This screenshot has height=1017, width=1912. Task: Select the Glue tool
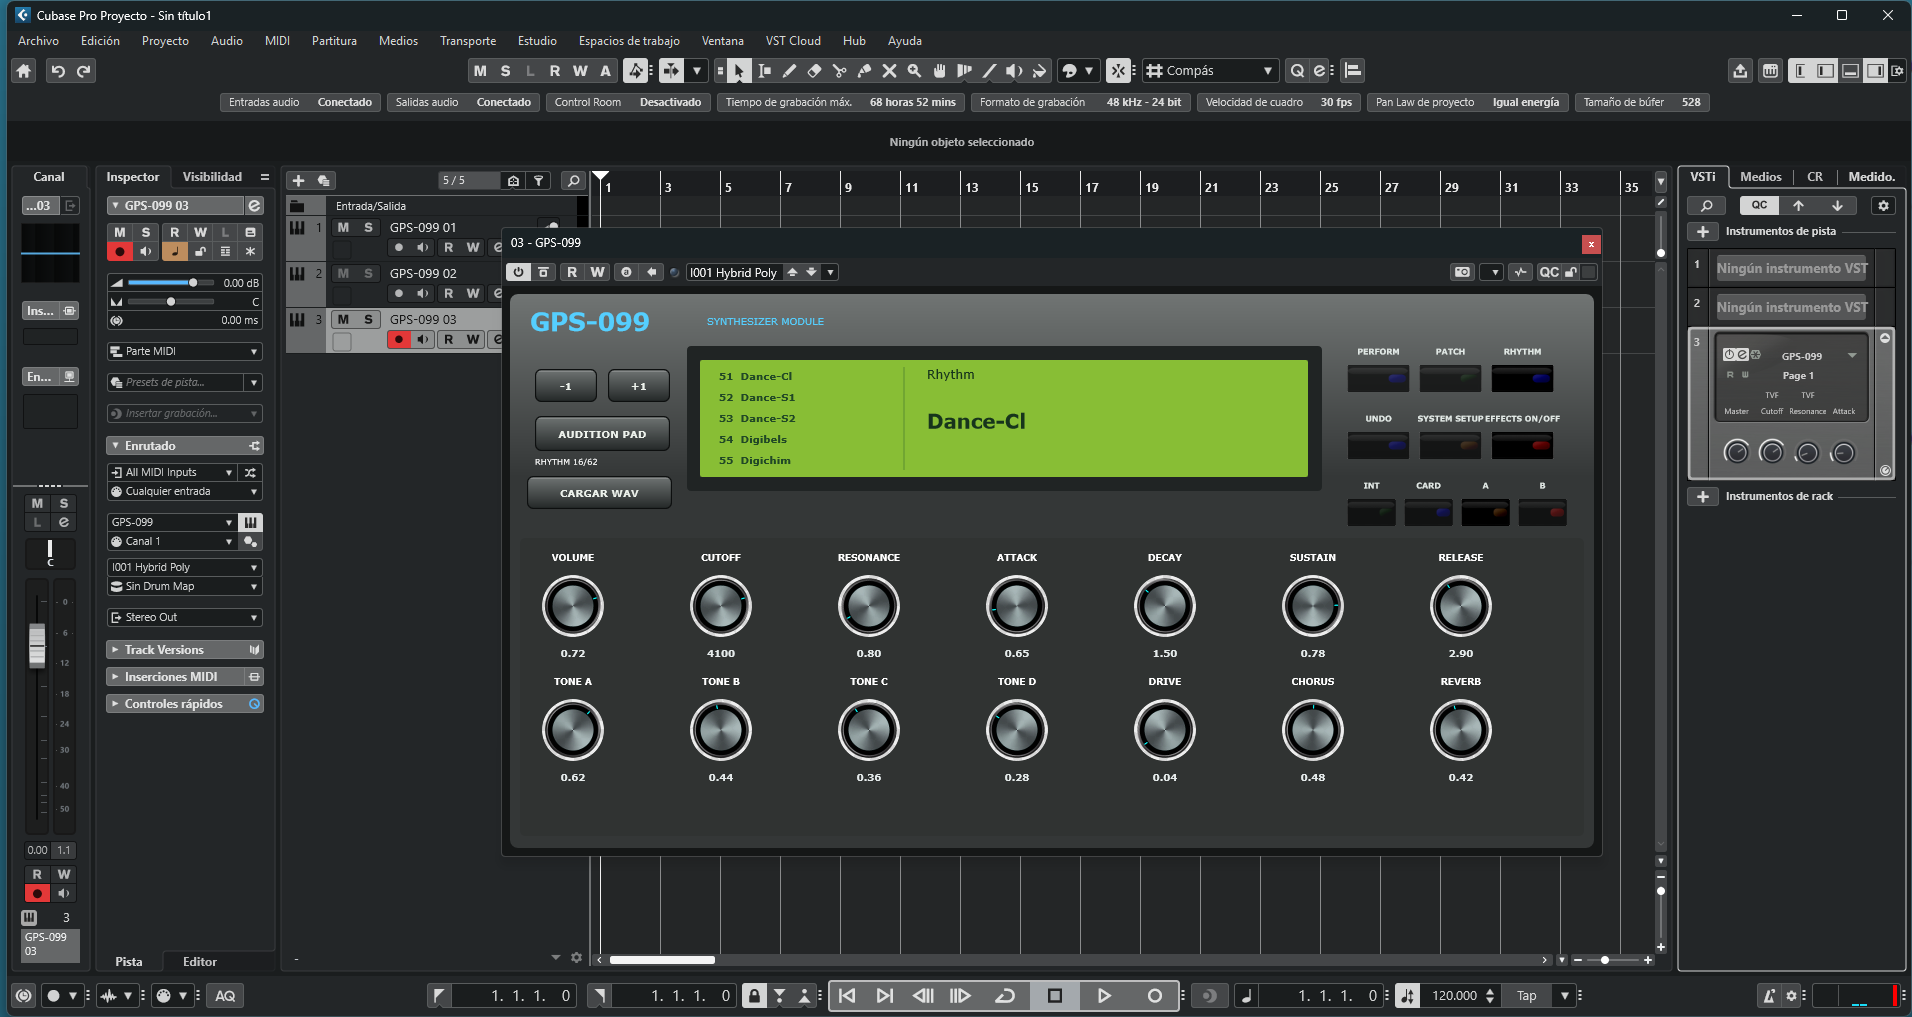pyautogui.click(x=864, y=71)
